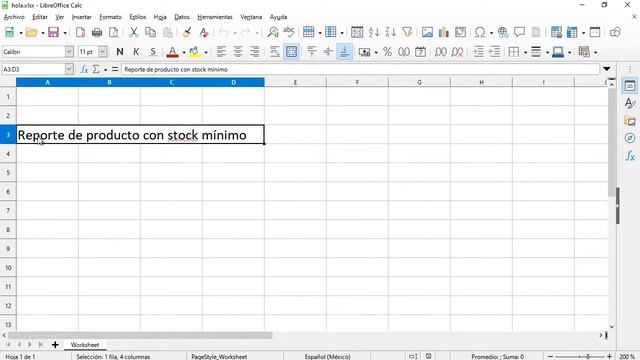Toggle bold N button
Viewport: 640px width, 360px height.
pyautogui.click(x=120, y=52)
